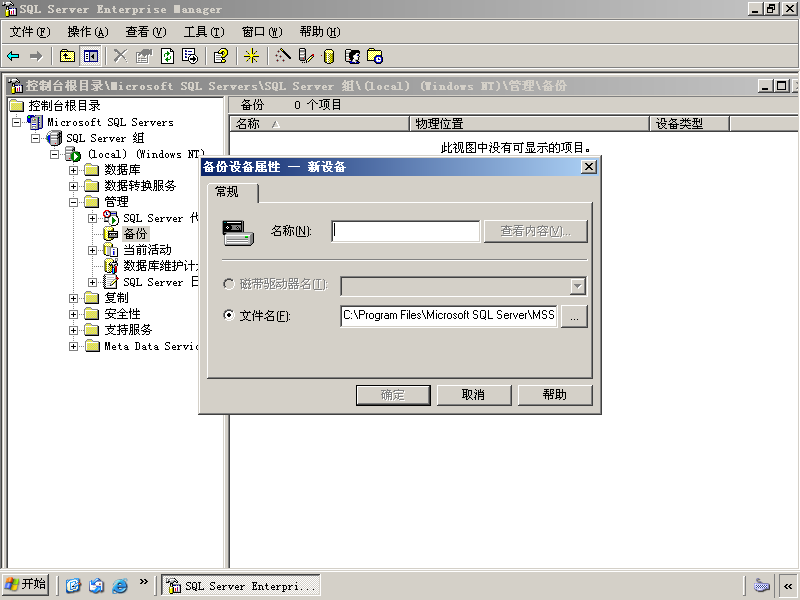Click the New yellow star toolbar icon

pos(251,56)
